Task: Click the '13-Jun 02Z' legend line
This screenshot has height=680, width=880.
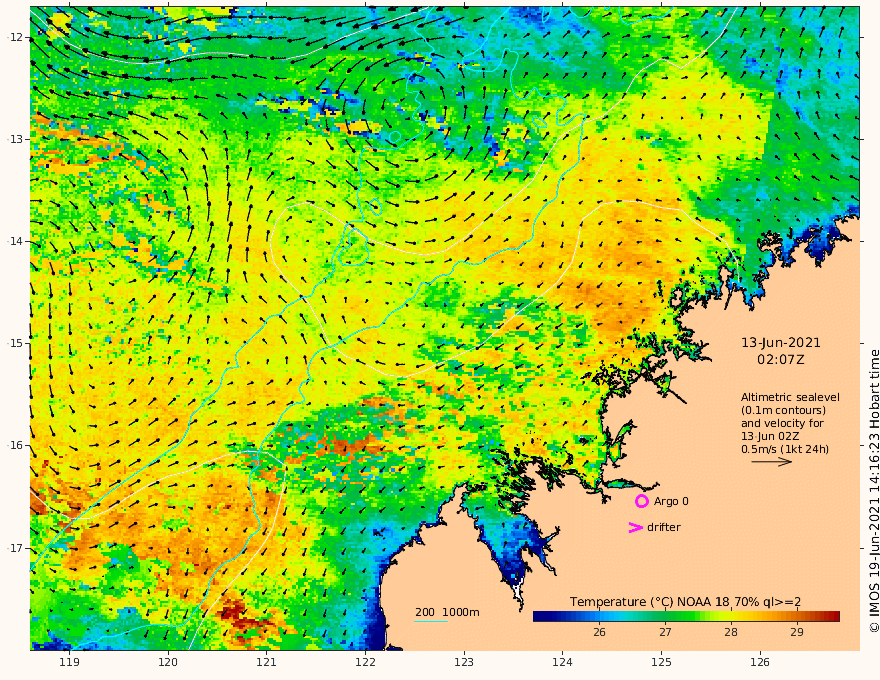Action: (x=770, y=436)
